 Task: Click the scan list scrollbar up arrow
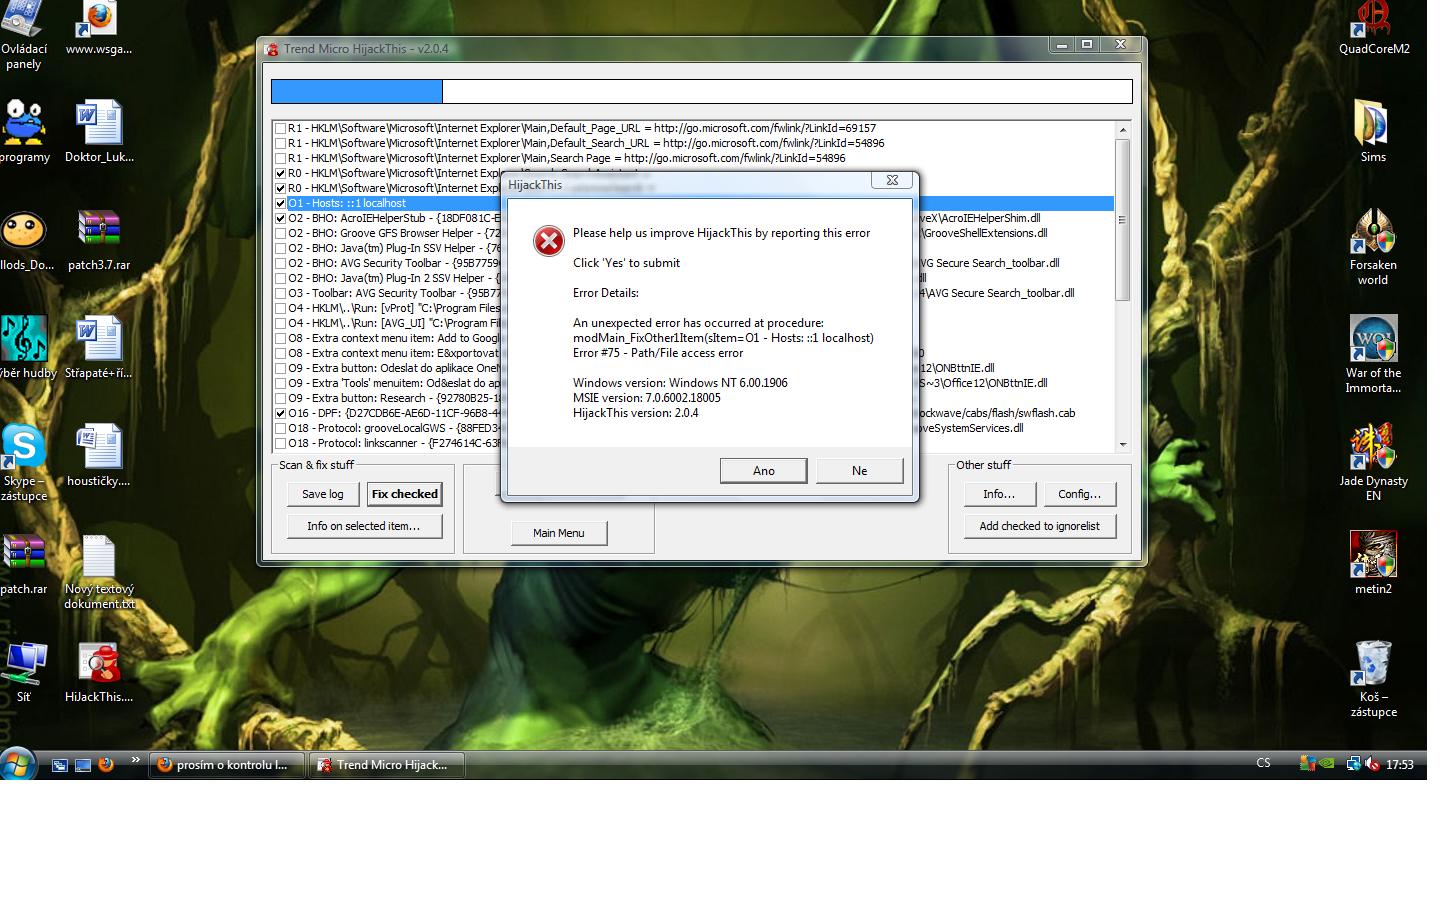tap(1123, 130)
